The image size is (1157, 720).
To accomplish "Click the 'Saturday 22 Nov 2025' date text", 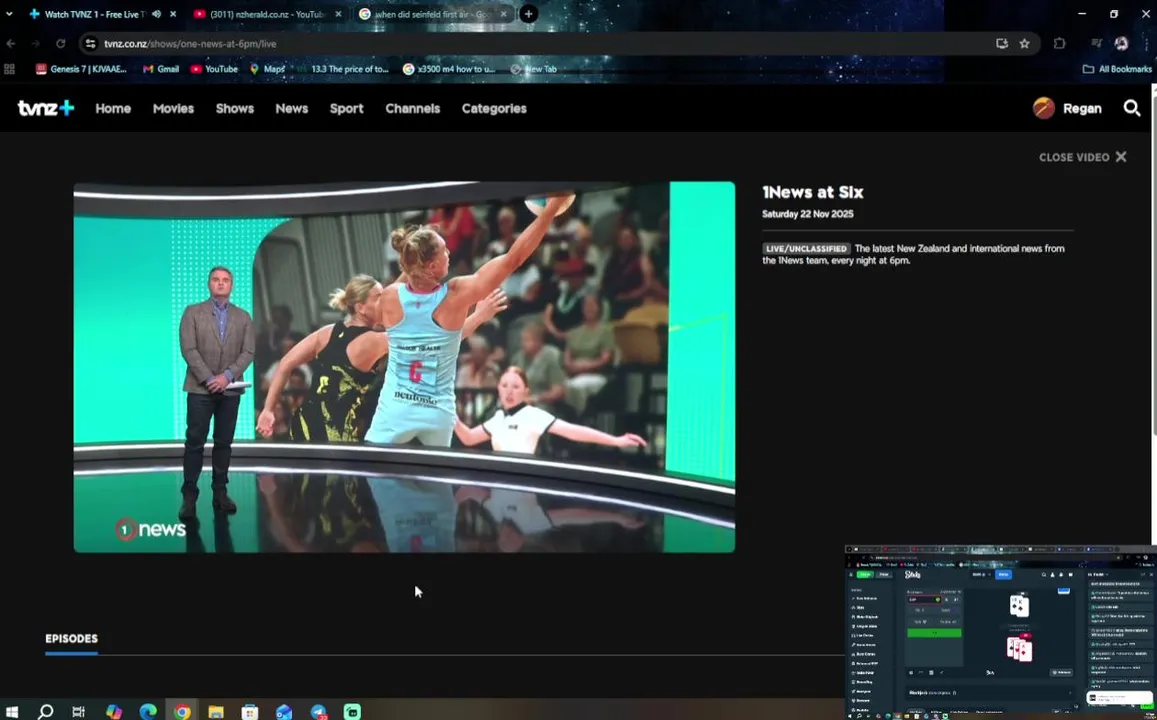I will pyautogui.click(x=807, y=214).
